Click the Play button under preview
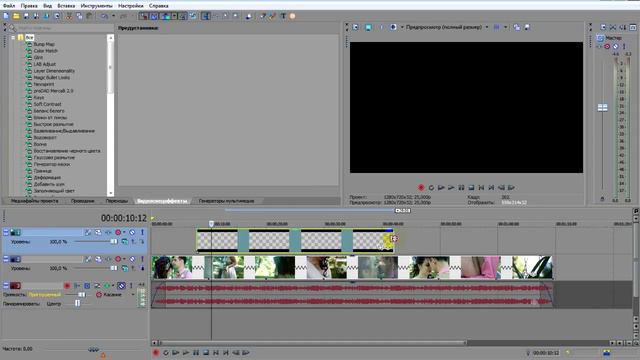640x360 pixels. pyautogui.click(x=451, y=187)
